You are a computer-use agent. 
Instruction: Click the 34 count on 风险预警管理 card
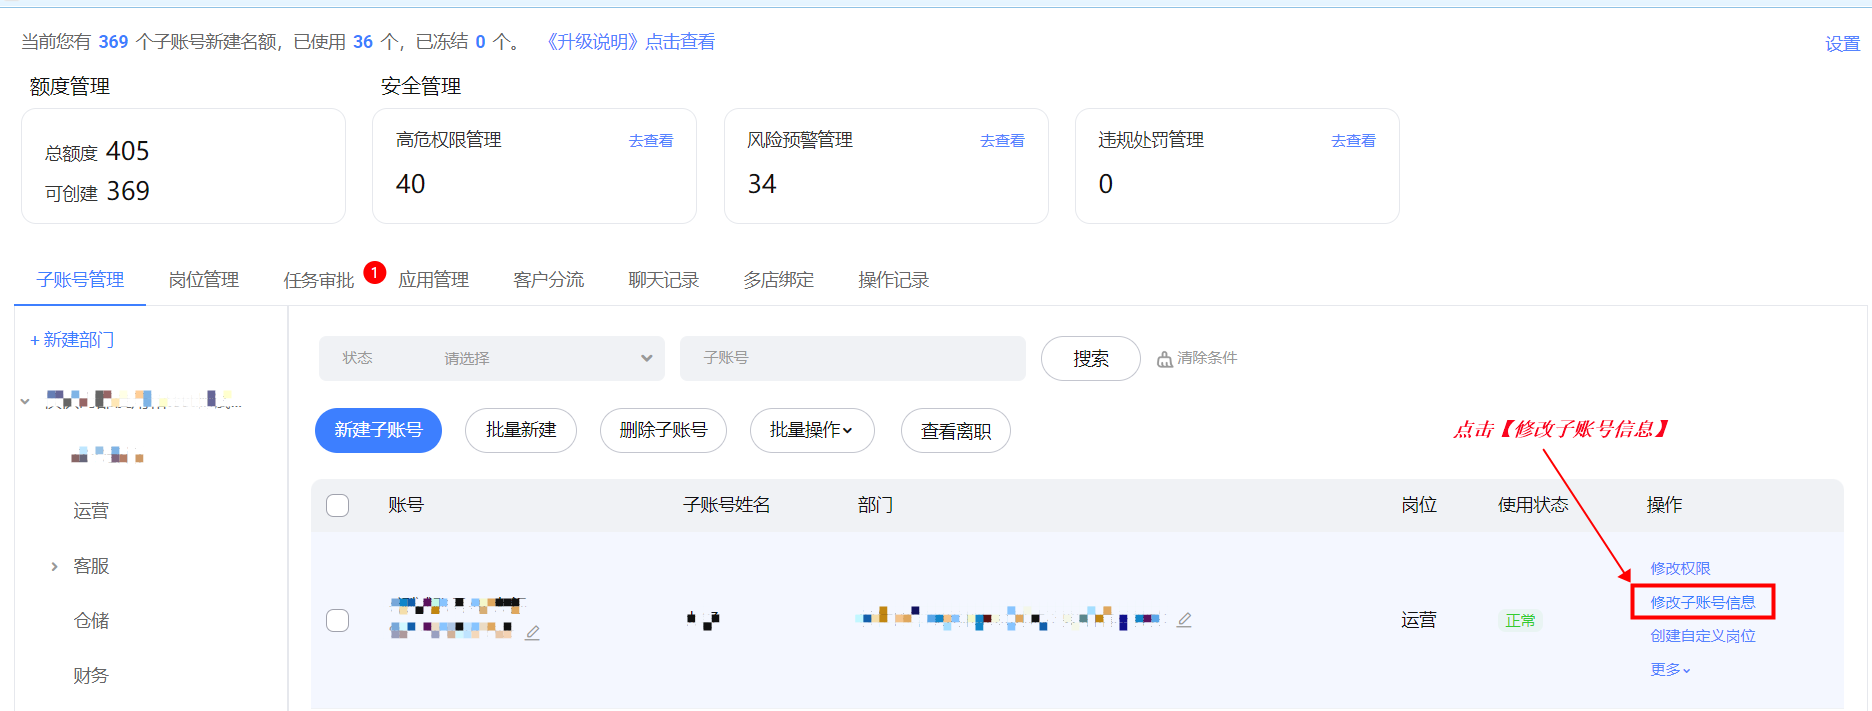(x=762, y=184)
